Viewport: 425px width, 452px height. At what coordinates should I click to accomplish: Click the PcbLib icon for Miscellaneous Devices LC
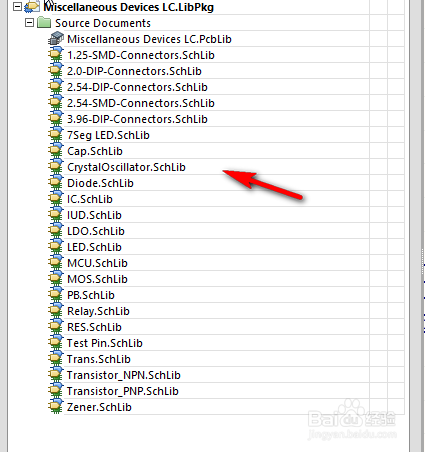tap(56, 39)
